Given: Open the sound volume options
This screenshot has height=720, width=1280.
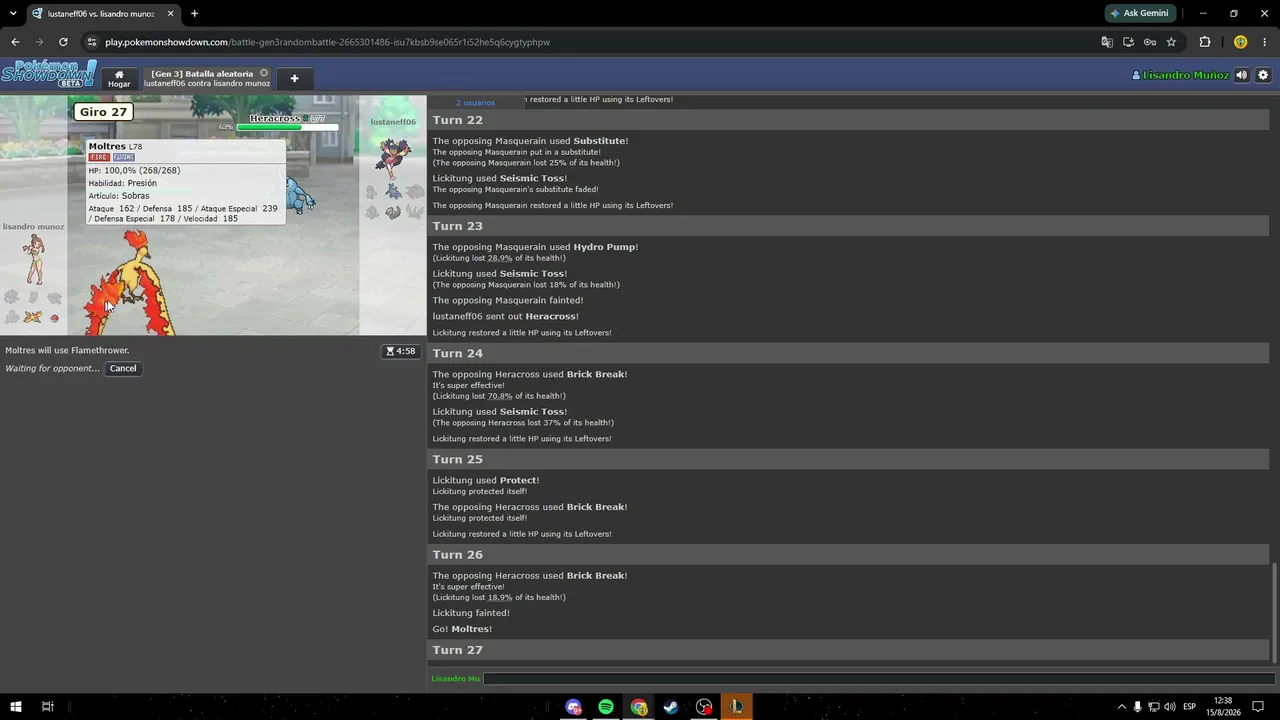Looking at the screenshot, I should (x=1241, y=75).
